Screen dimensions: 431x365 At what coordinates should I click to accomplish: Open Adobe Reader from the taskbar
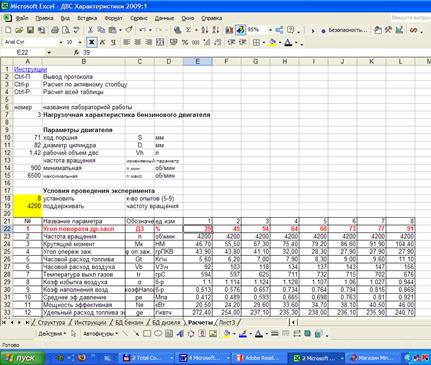point(258,358)
